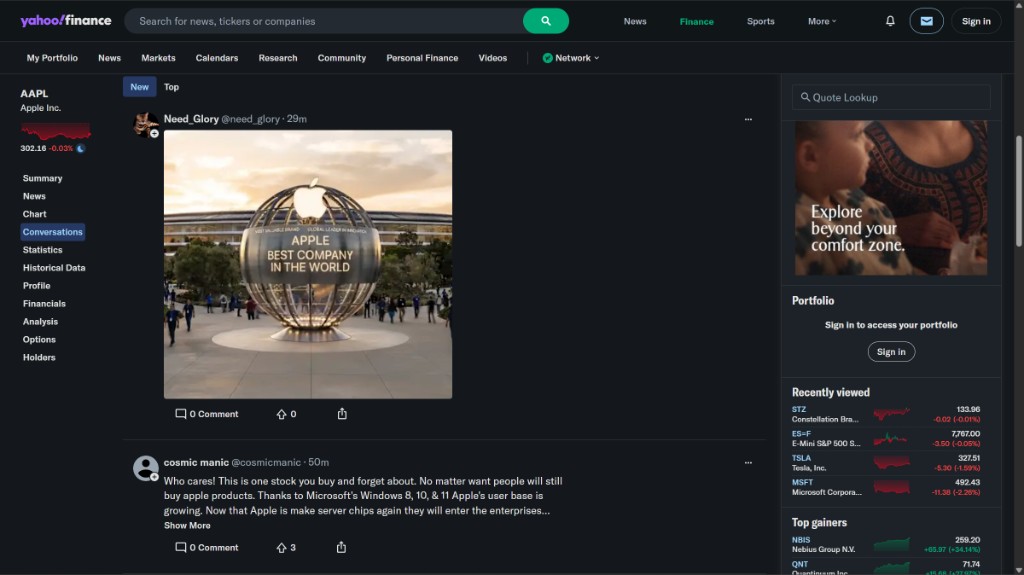Click Sign in button in top header

(976, 21)
